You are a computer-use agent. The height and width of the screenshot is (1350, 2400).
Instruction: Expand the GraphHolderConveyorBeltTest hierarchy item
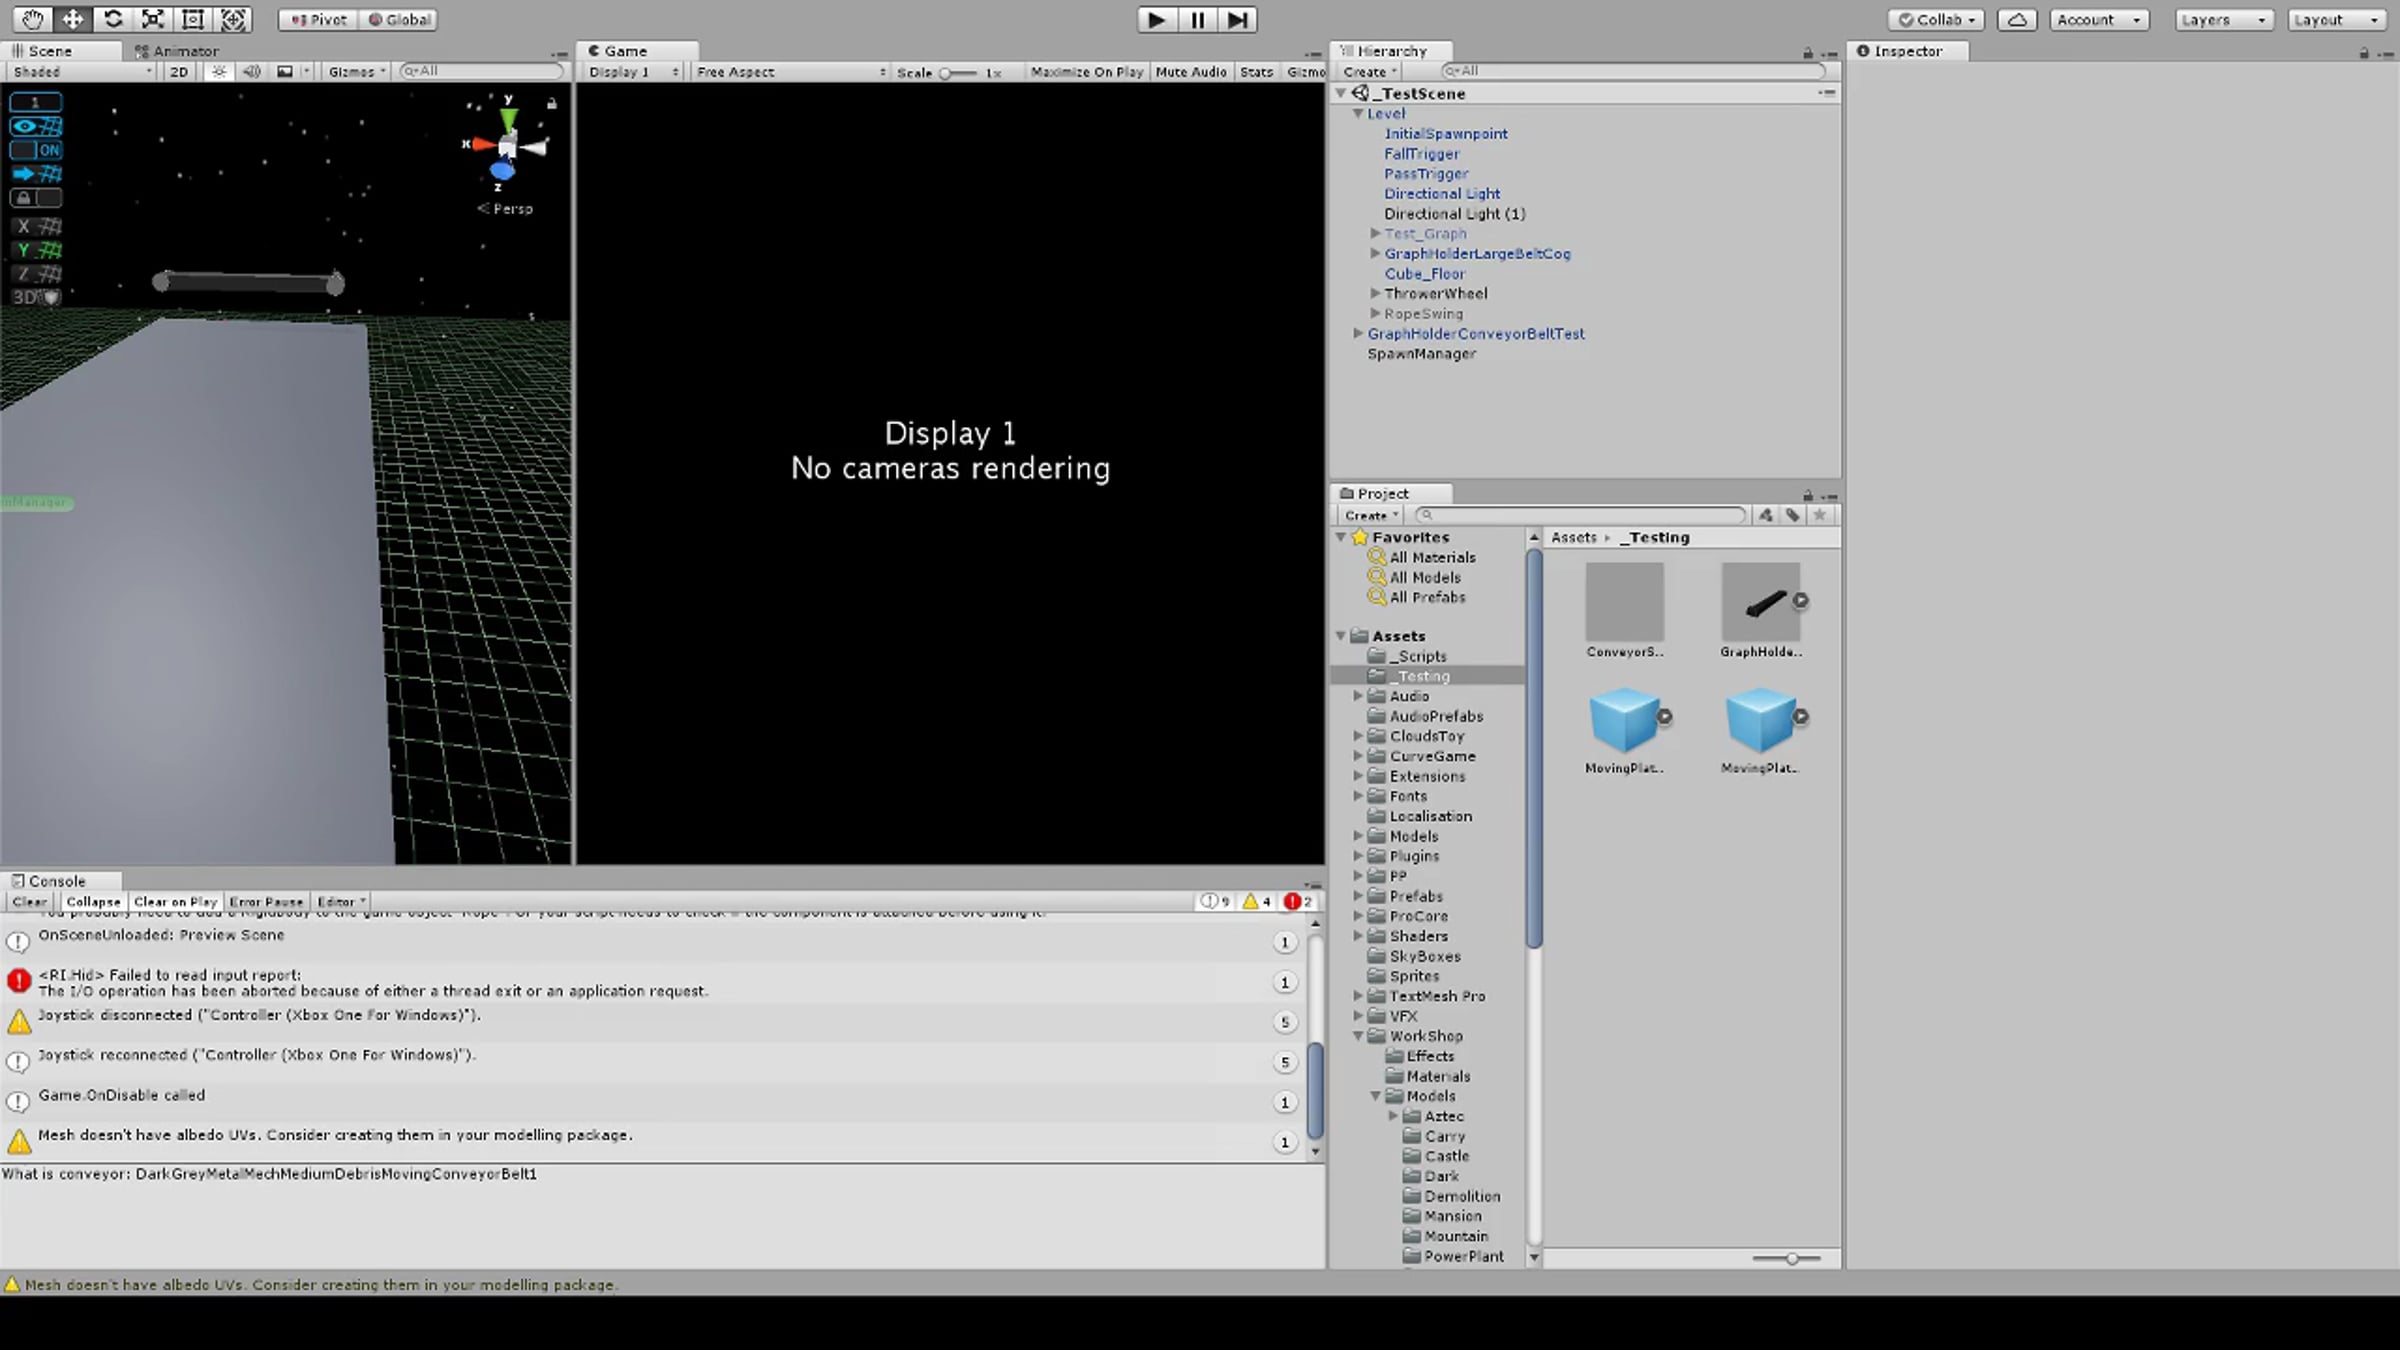pyautogui.click(x=1358, y=333)
